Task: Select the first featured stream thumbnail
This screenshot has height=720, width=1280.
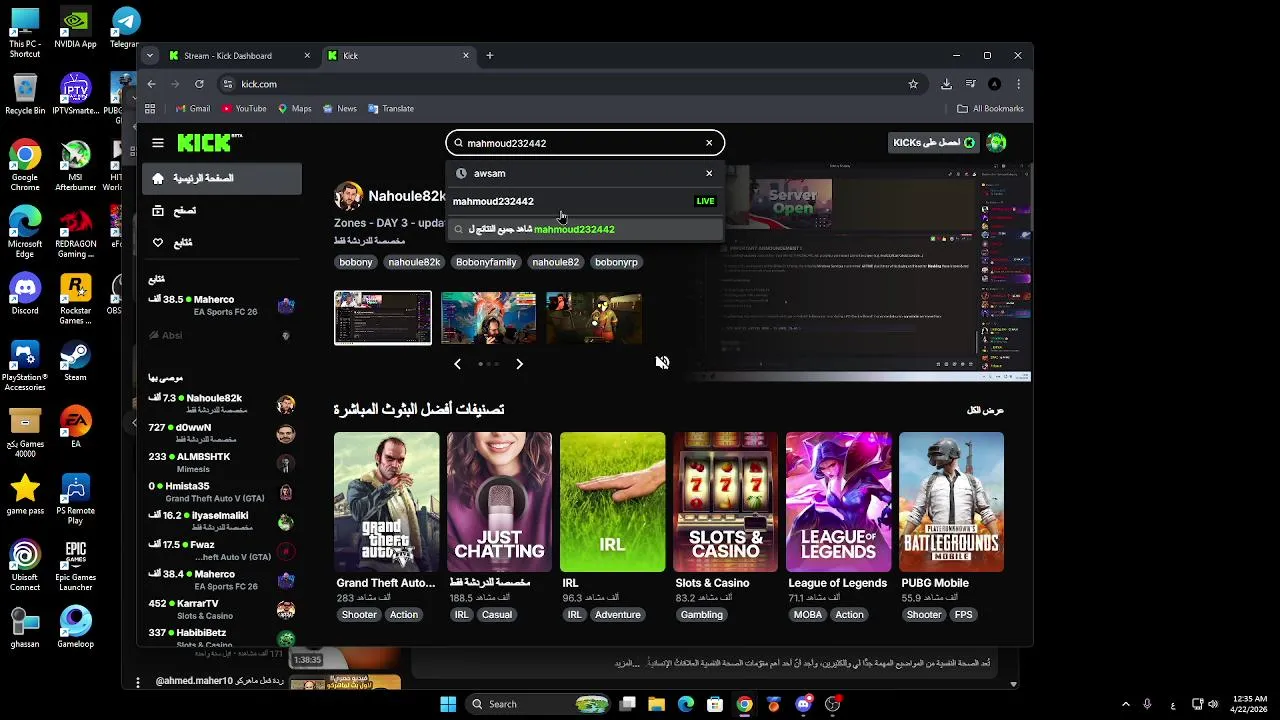Action: [x=383, y=318]
